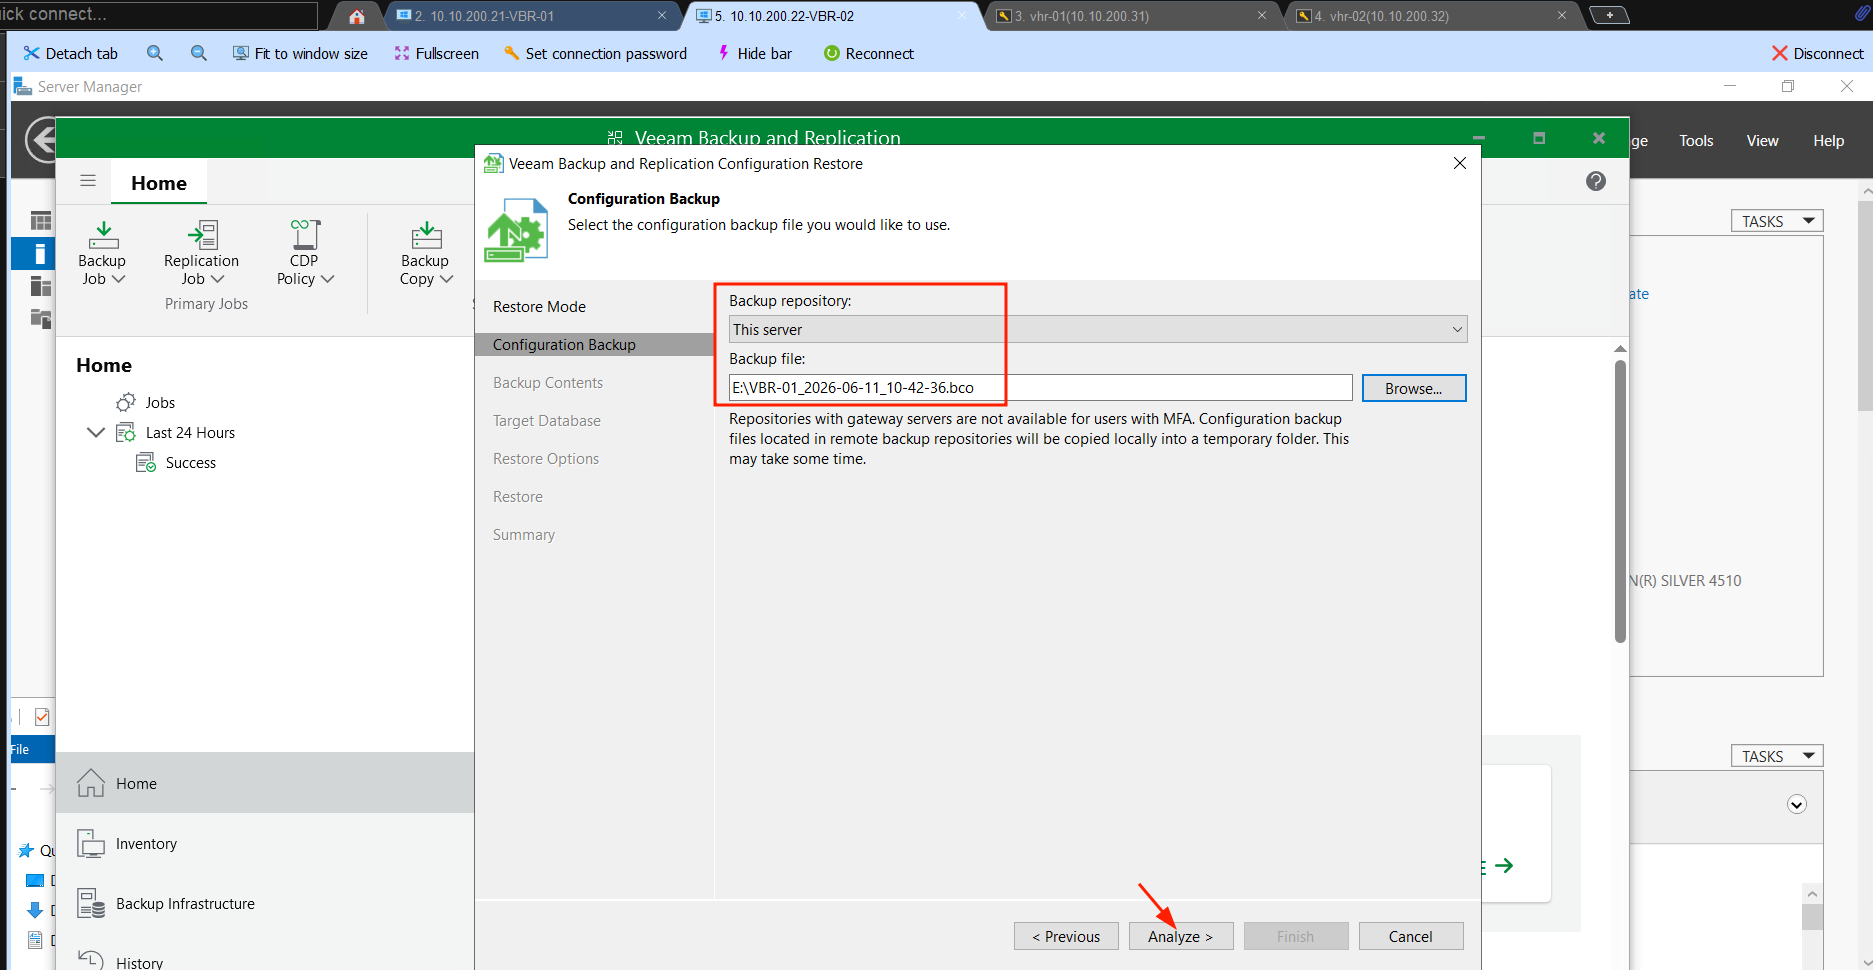The width and height of the screenshot is (1873, 970).
Task: Open Veeam help question mark icon
Action: (x=1596, y=181)
